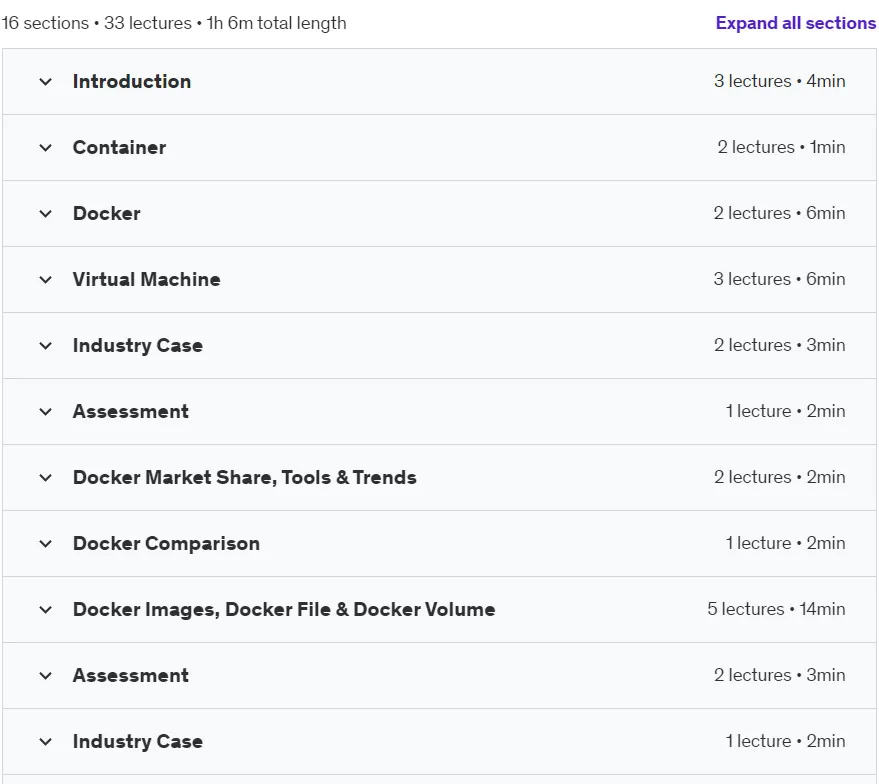The image size is (879, 784).
Task: Open Docker Images, Docker File & Docker Volume title
Action: tap(284, 609)
